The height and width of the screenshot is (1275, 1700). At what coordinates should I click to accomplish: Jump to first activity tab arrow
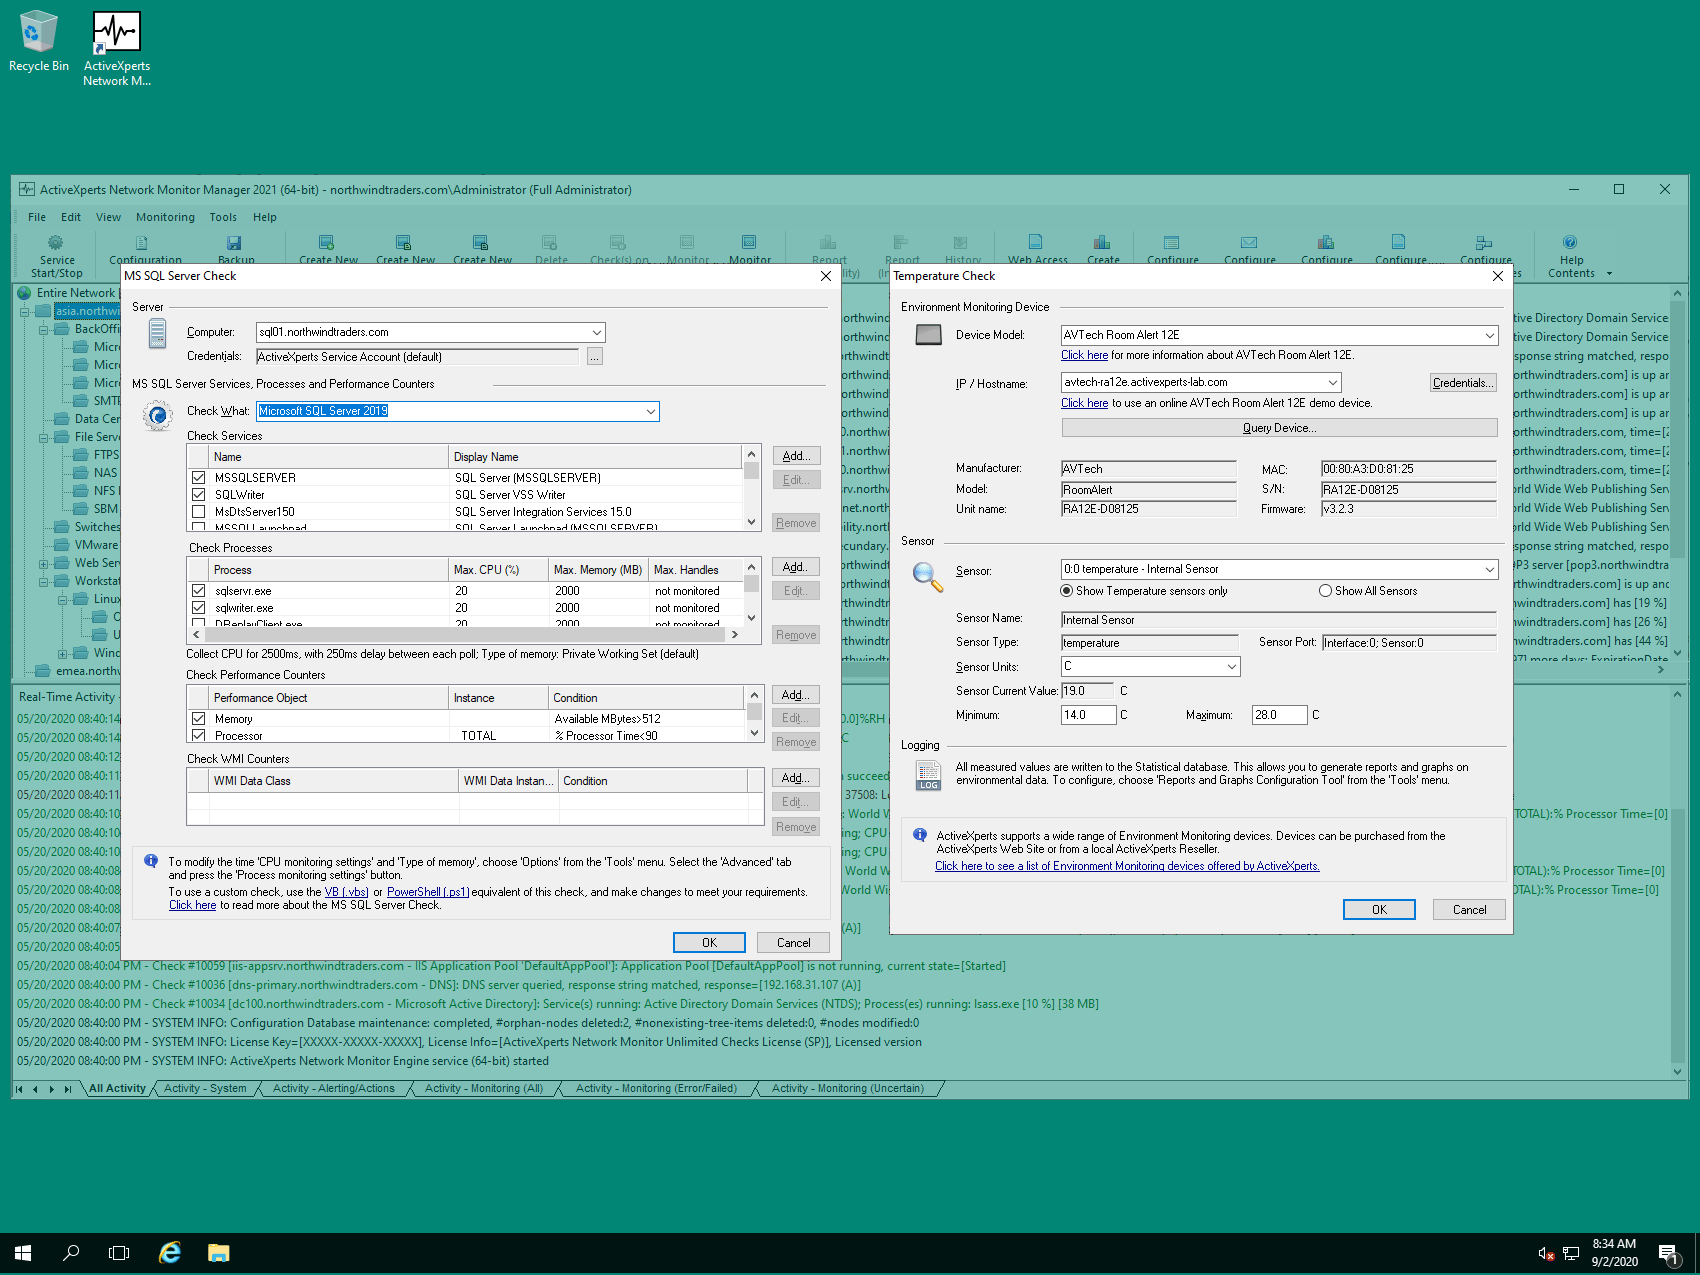coord(19,1089)
